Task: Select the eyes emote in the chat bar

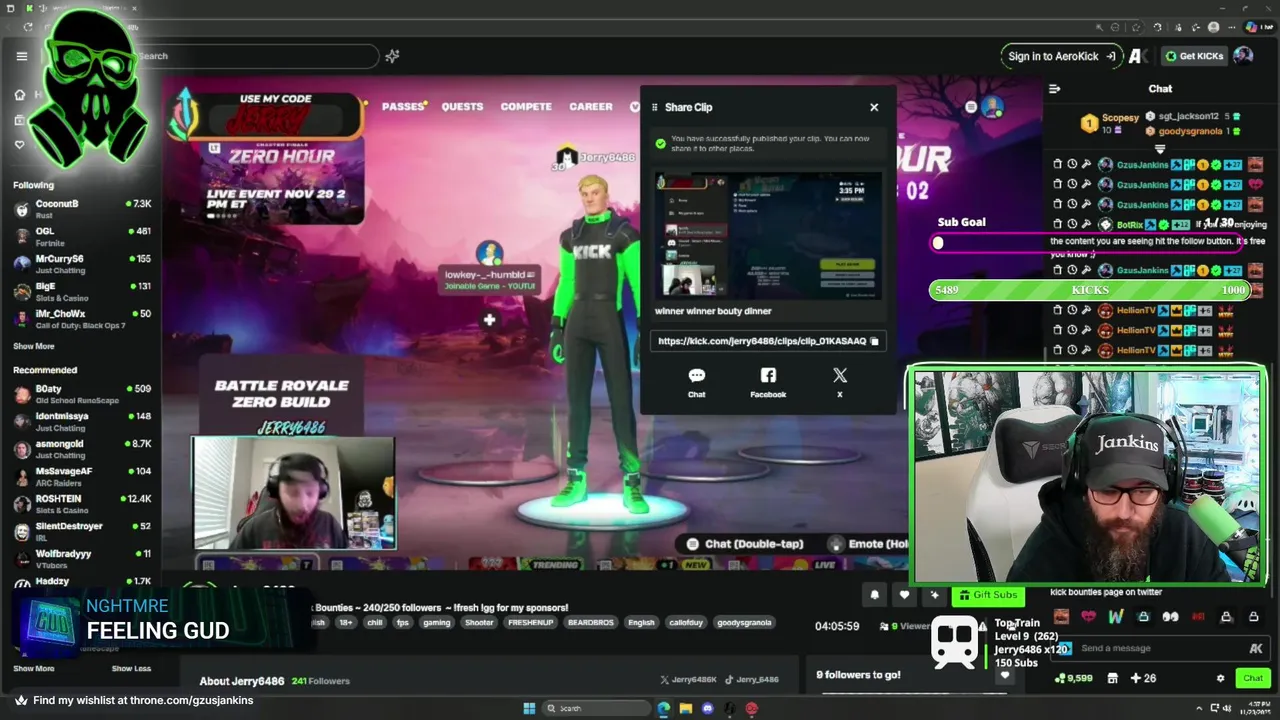Action: click(x=1170, y=617)
